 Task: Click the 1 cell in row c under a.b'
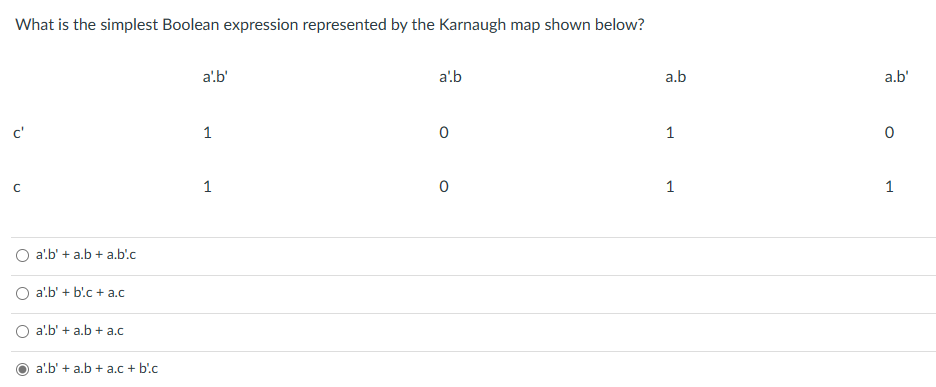[x=889, y=188]
